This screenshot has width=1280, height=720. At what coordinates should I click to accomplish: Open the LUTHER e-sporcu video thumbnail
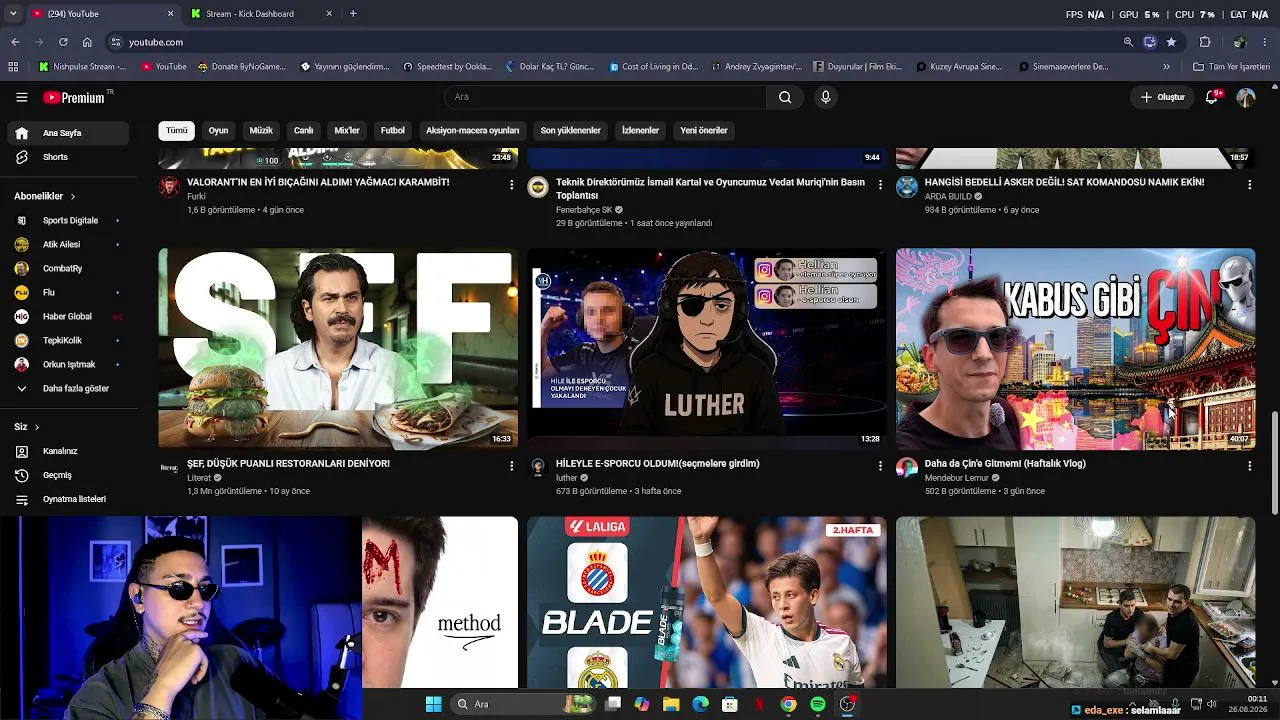point(707,349)
